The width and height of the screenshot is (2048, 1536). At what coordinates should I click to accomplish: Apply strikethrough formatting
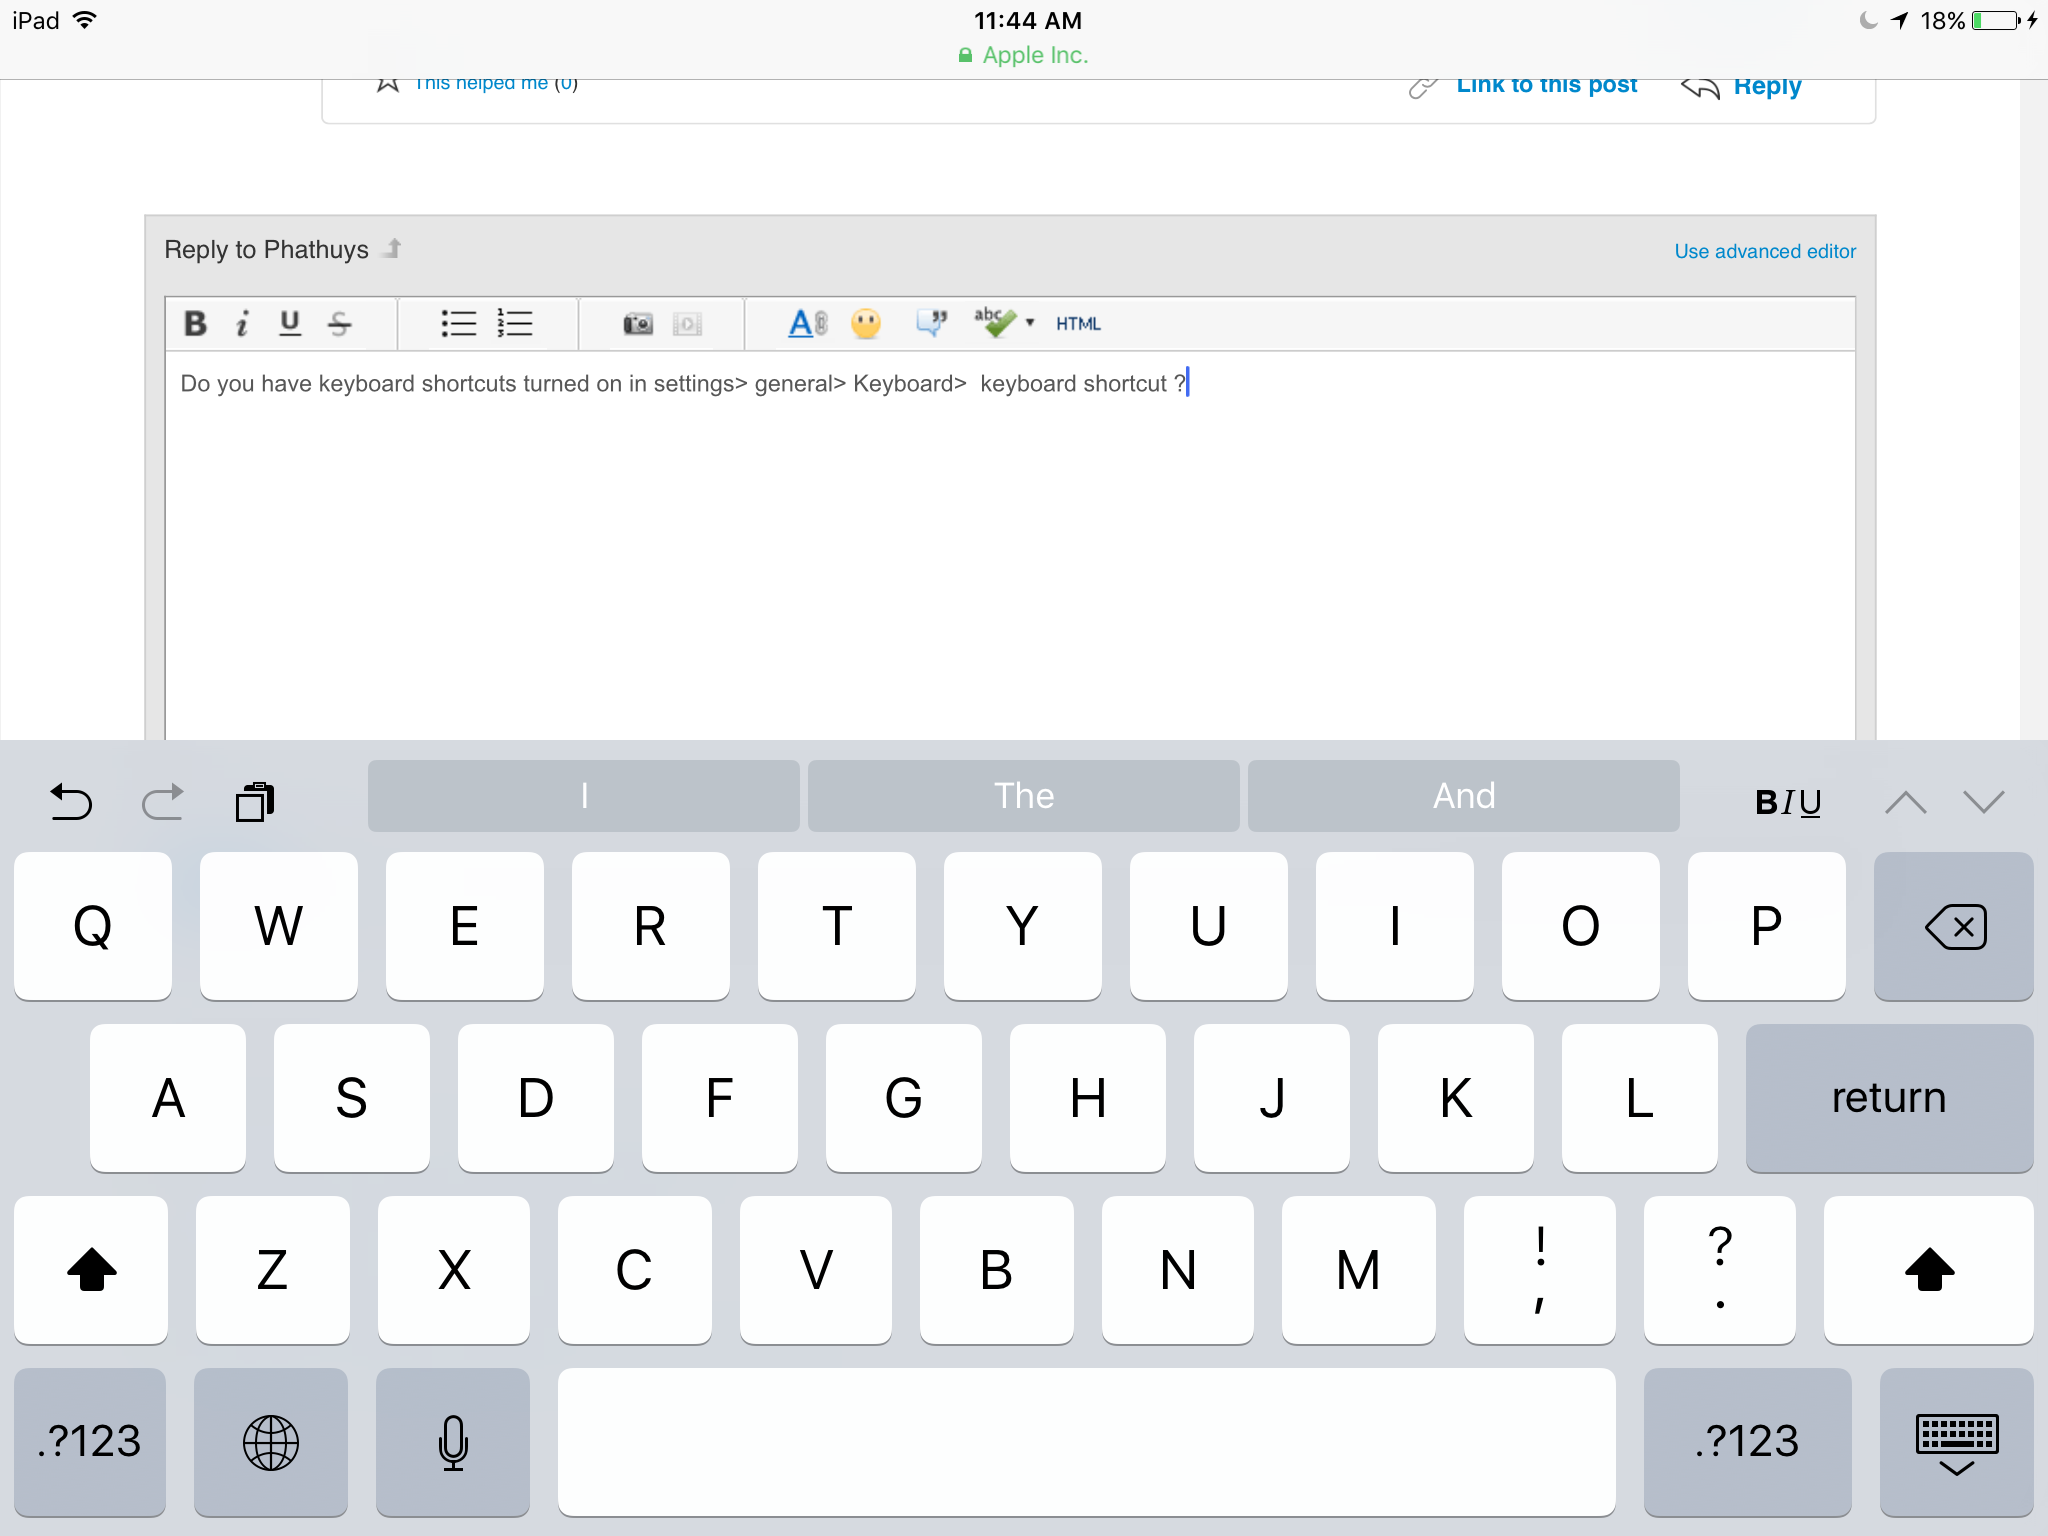coord(340,323)
